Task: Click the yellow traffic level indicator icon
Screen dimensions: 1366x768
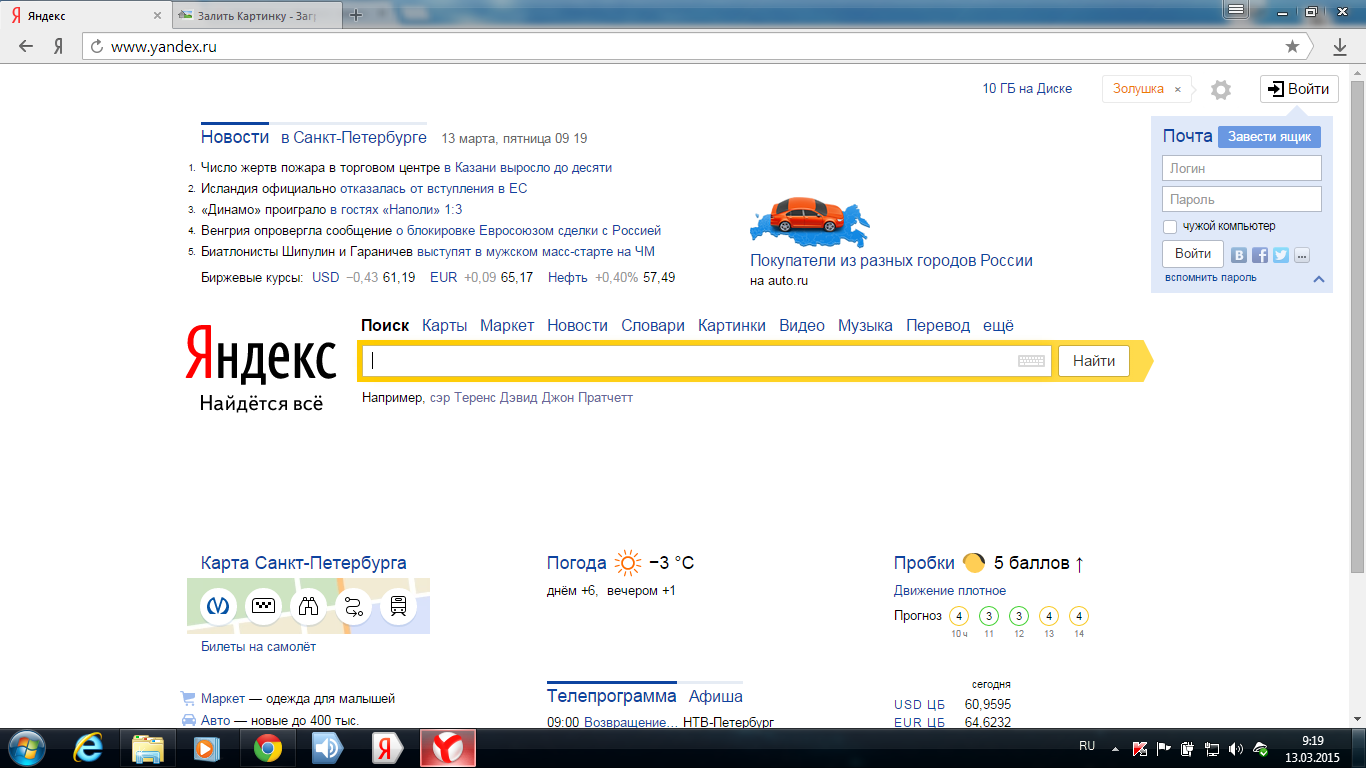Action: pyautogui.click(x=973, y=563)
